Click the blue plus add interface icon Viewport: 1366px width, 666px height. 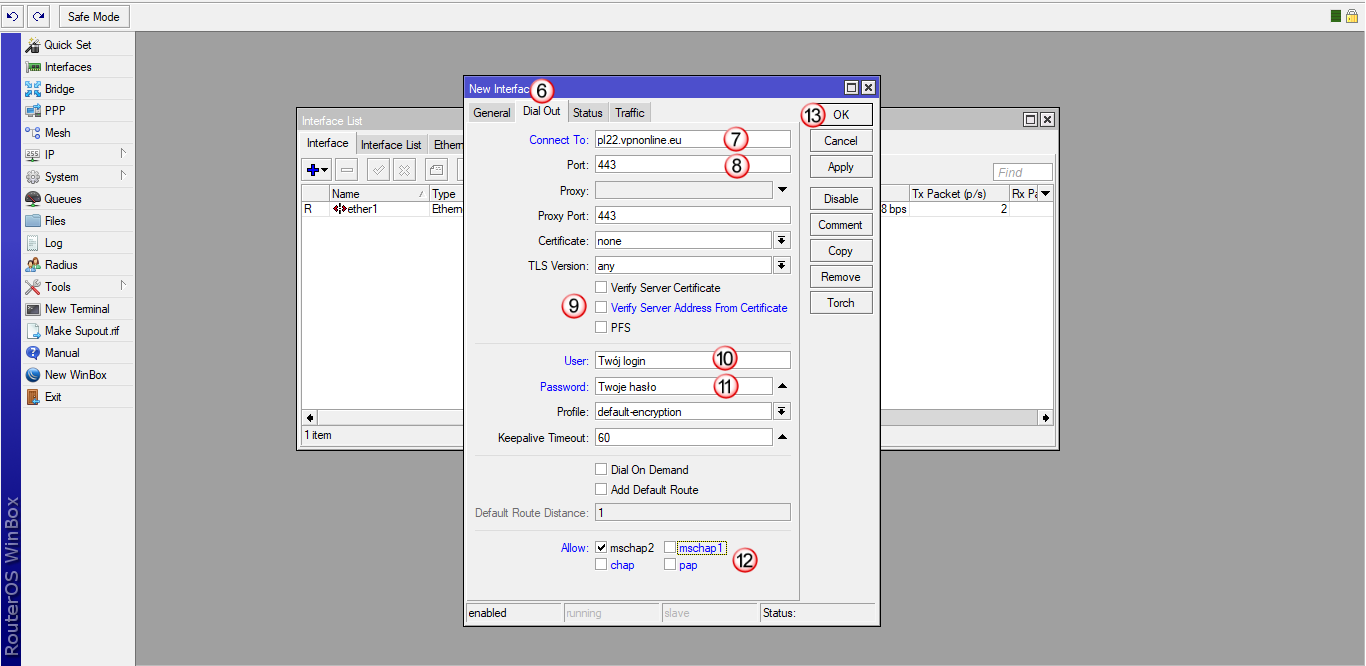pos(314,170)
